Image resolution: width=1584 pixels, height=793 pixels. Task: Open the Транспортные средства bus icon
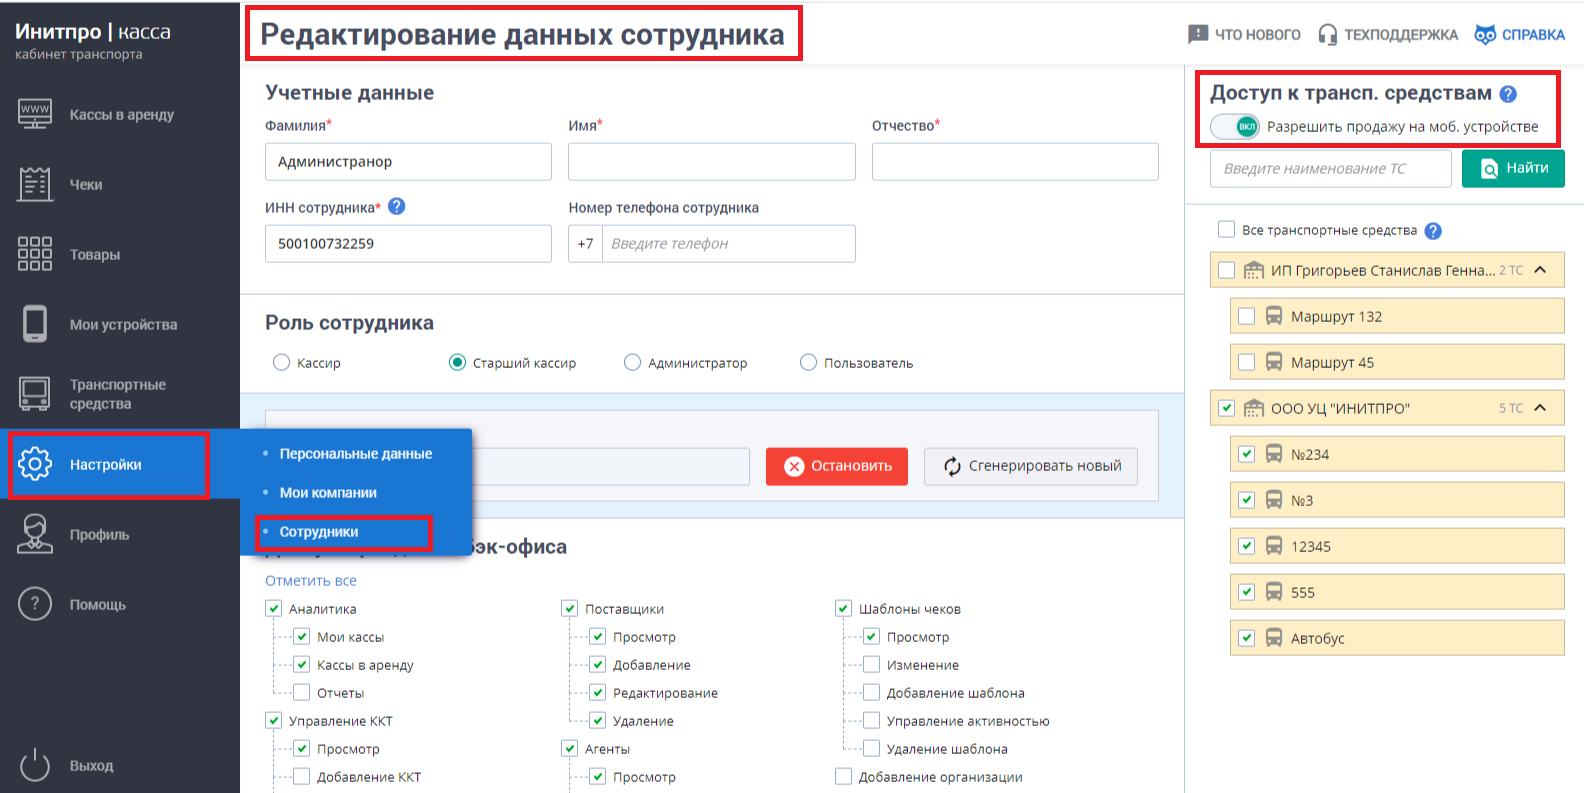35,394
